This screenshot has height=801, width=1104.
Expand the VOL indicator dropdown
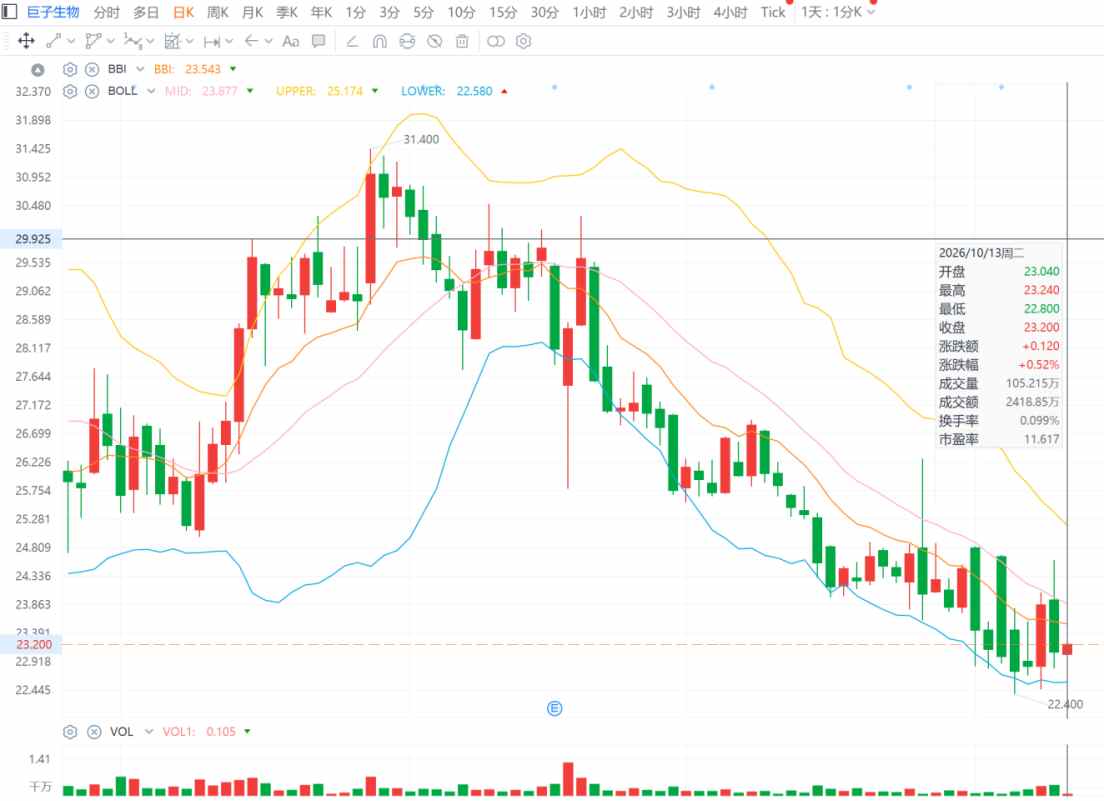149,732
